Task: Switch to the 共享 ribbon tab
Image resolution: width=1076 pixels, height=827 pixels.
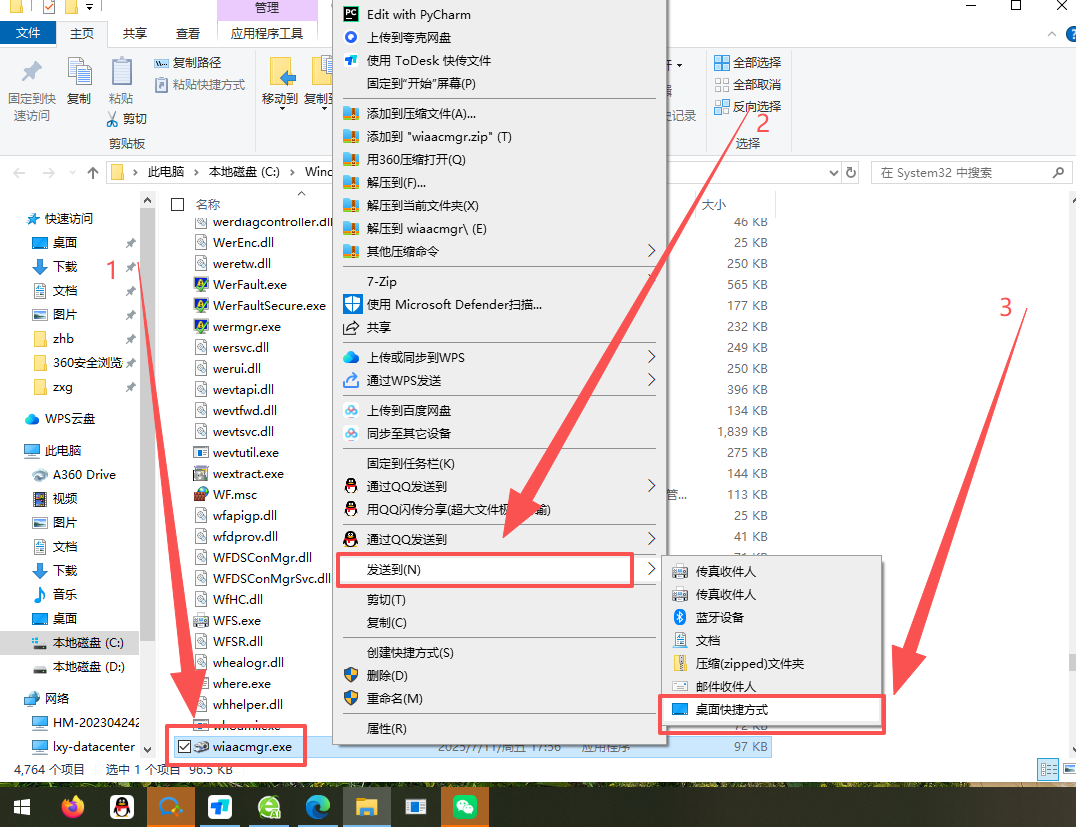Action: [x=134, y=33]
